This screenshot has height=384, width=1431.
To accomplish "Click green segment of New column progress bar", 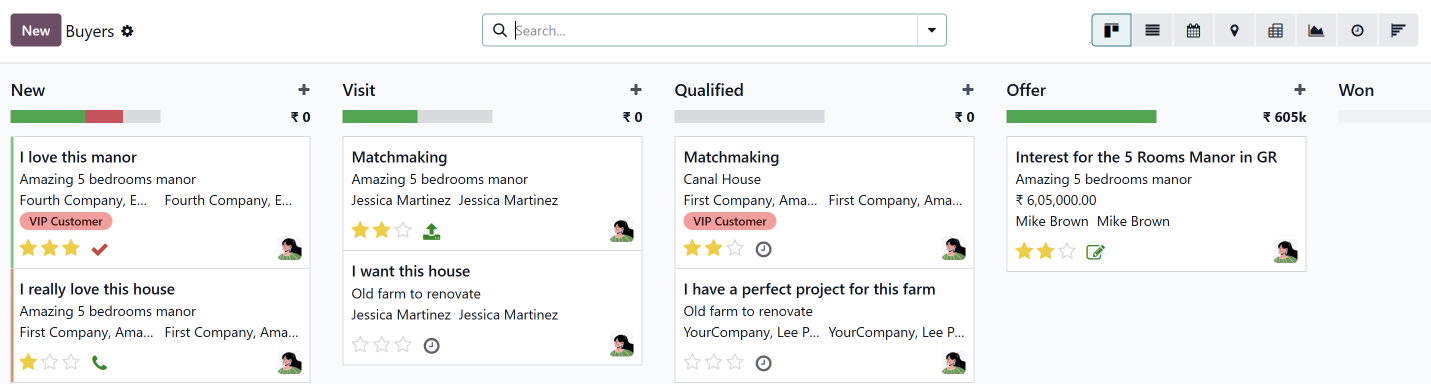I will (x=48, y=116).
